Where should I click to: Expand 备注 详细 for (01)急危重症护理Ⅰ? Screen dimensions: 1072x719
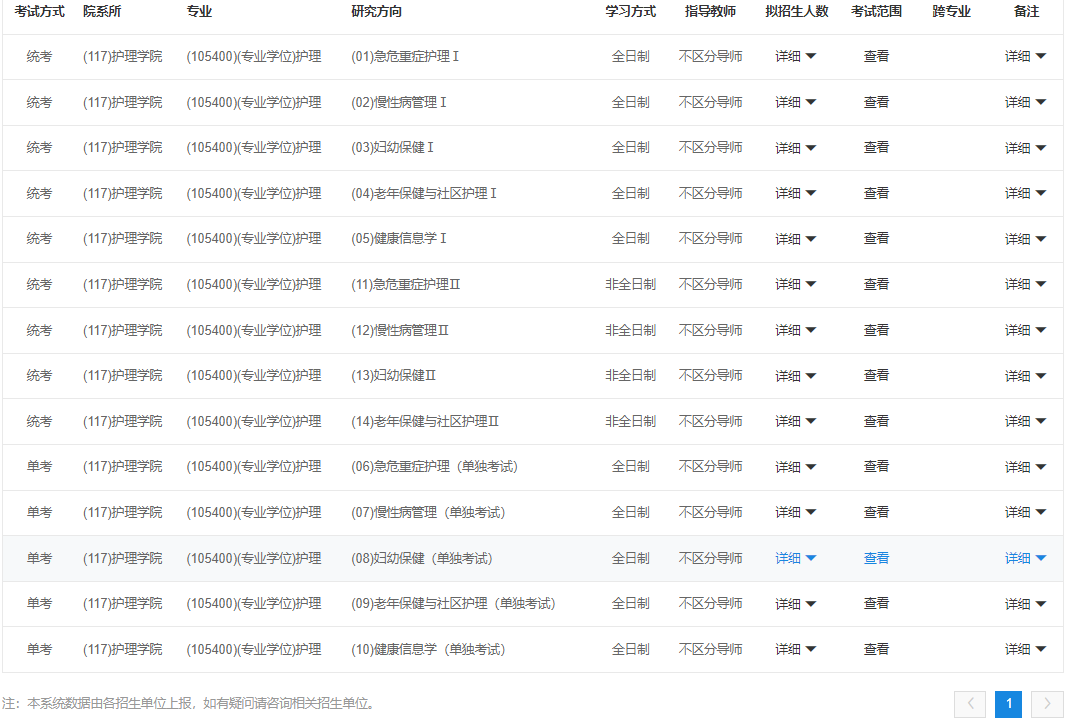1025,57
